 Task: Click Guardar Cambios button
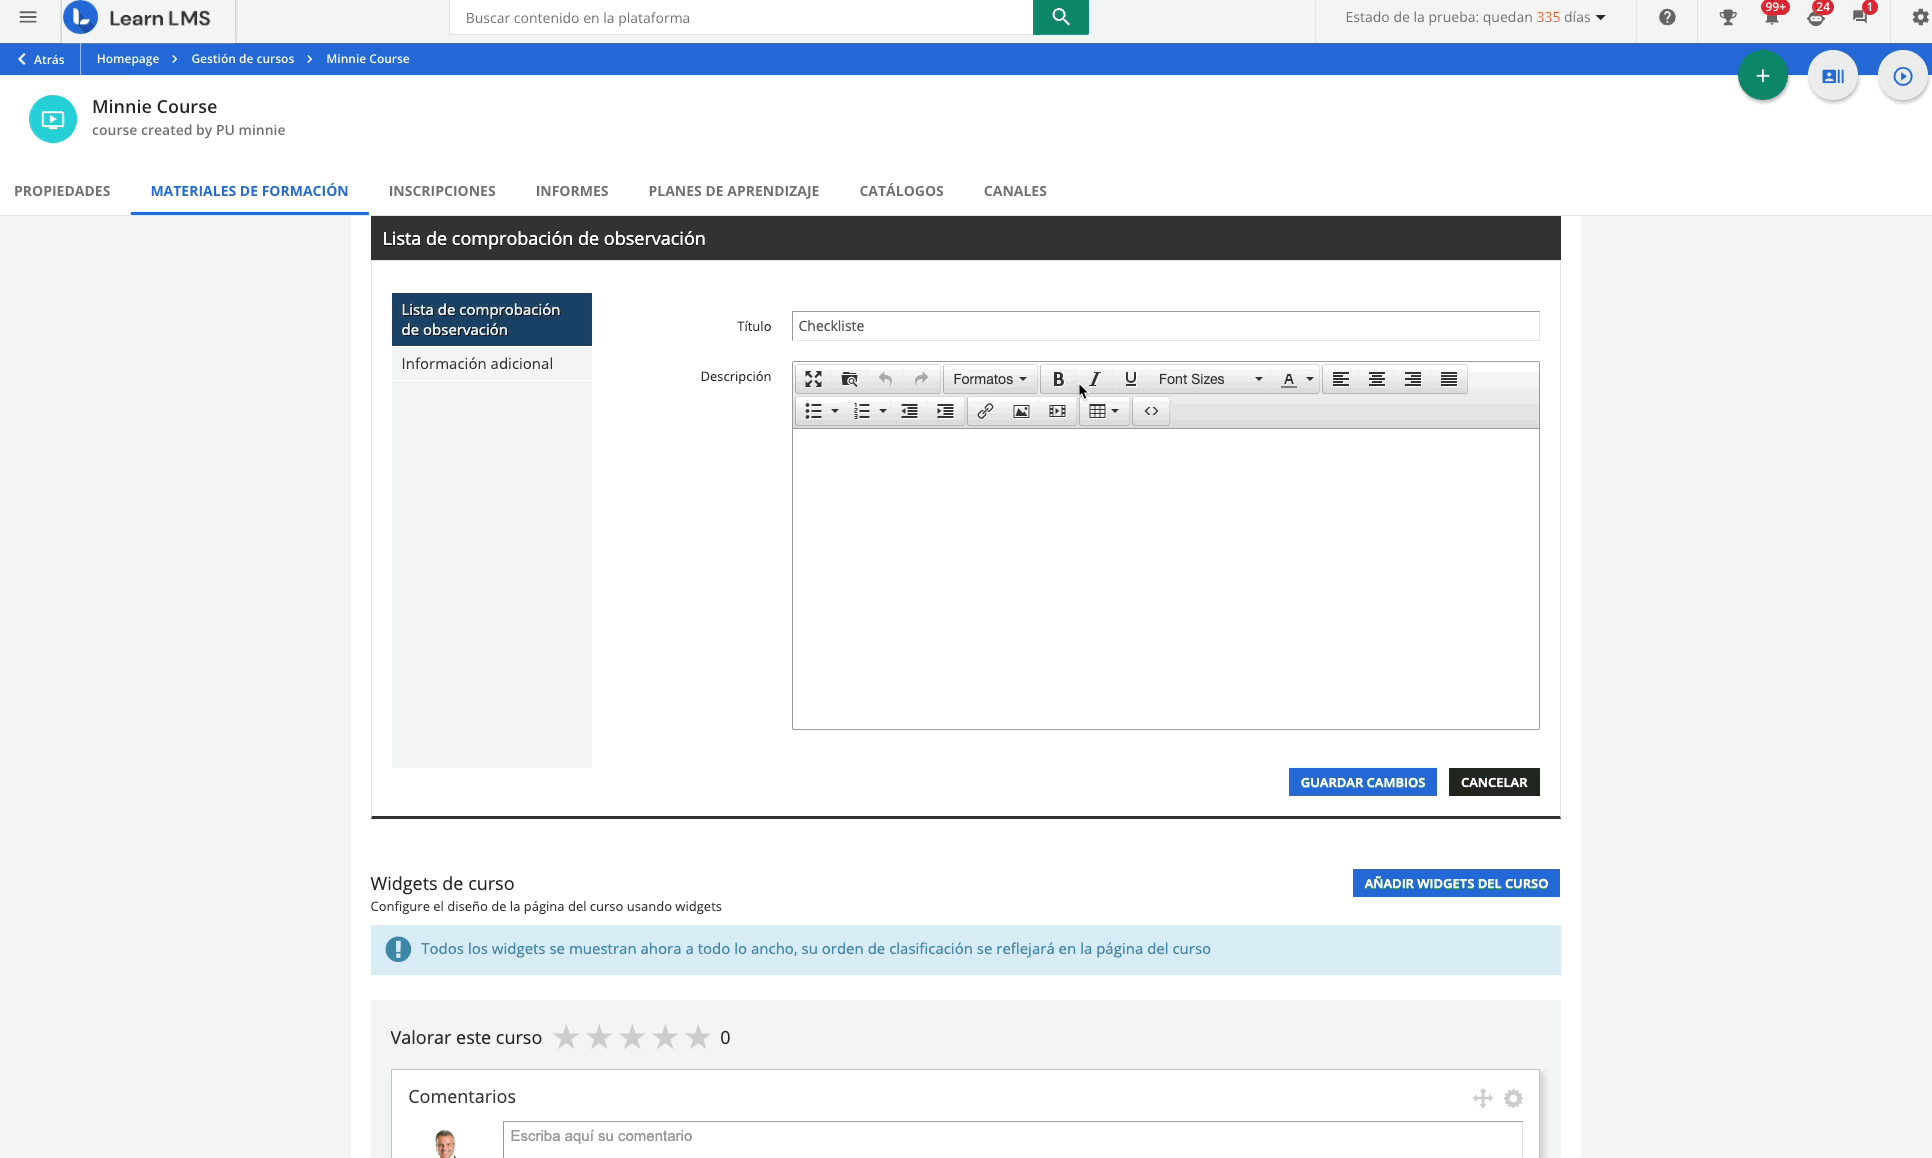pos(1362,782)
